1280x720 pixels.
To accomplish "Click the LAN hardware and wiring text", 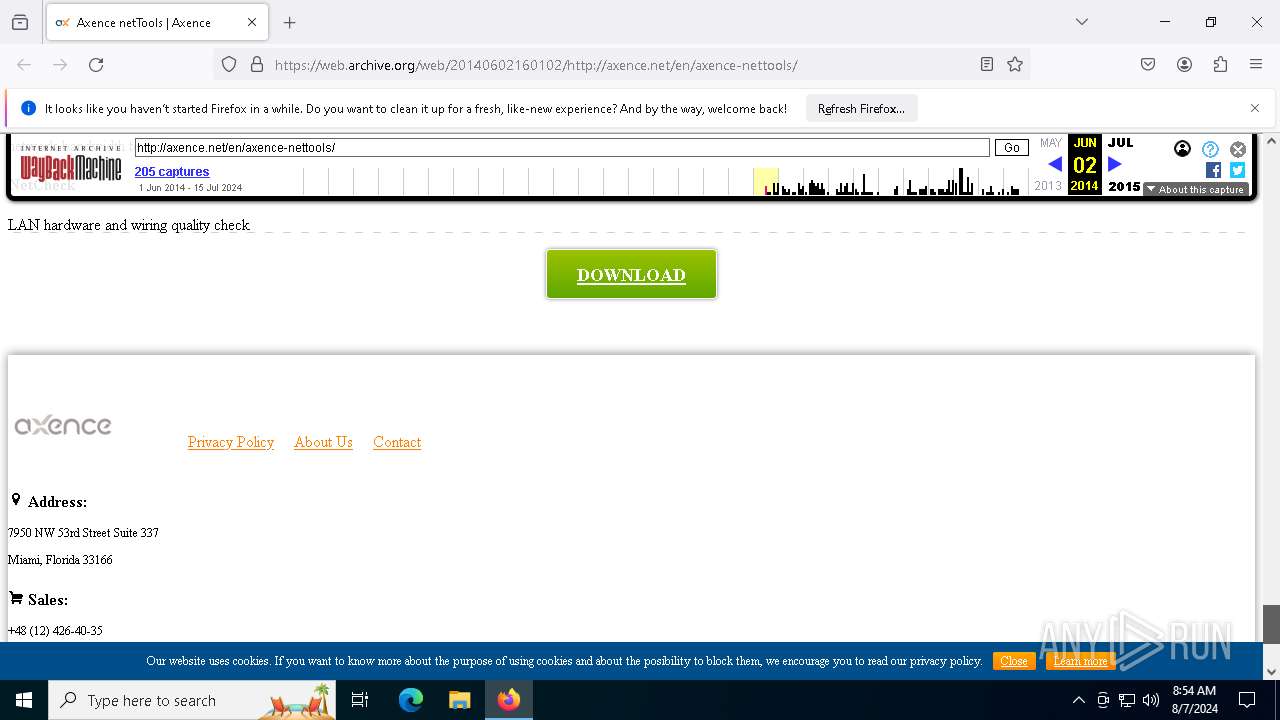I will [x=128, y=225].
